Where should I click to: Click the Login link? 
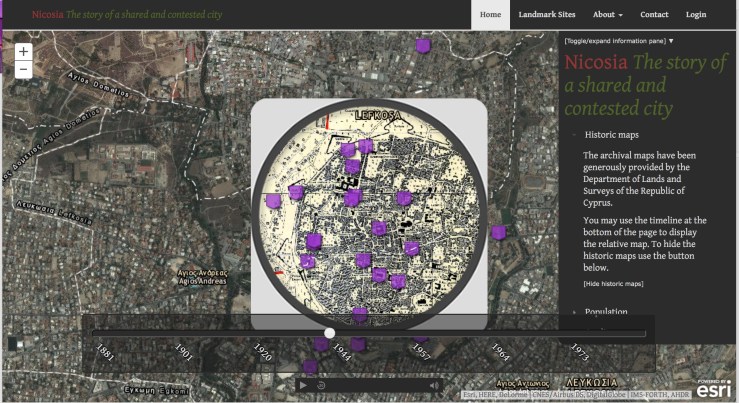696,15
